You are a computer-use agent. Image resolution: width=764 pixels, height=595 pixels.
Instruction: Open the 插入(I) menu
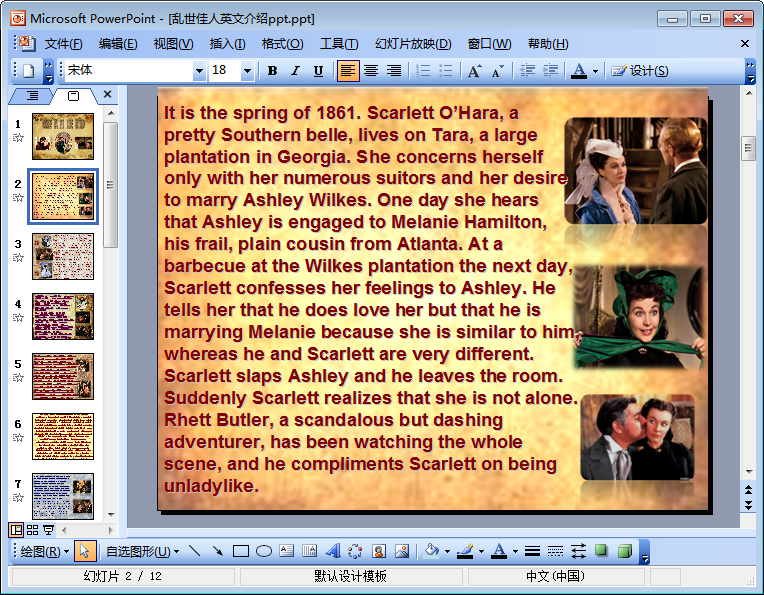(227, 44)
